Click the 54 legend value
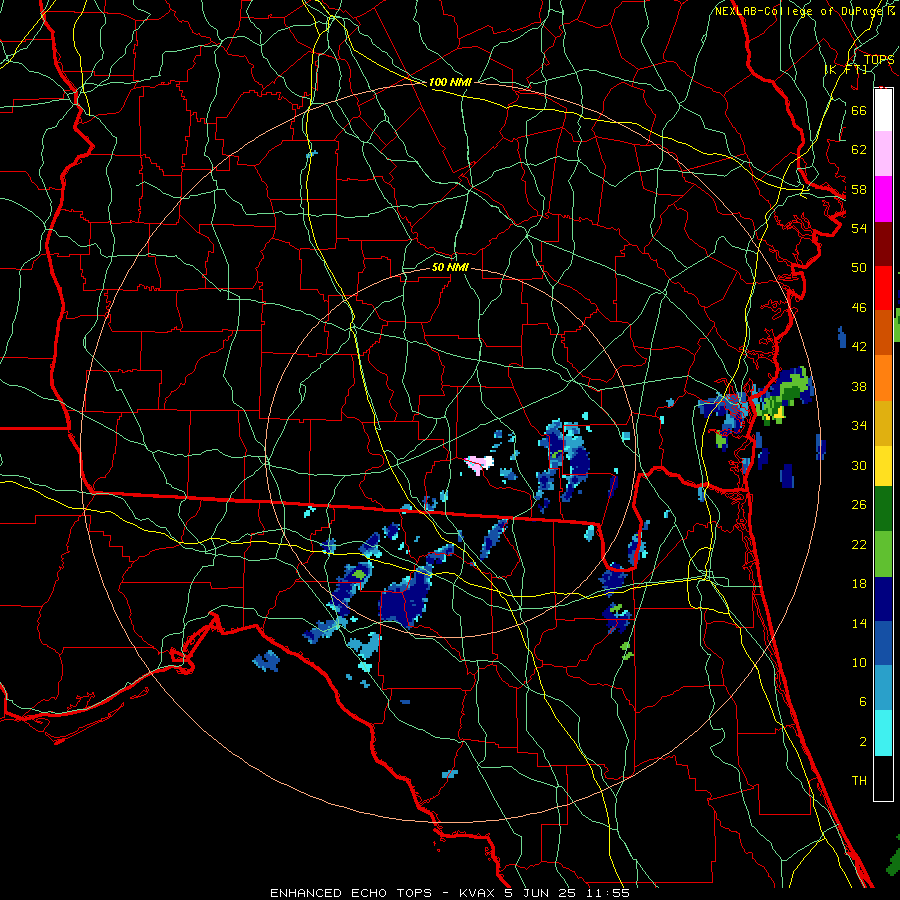The height and width of the screenshot is (900, 900). pos(859,228)
